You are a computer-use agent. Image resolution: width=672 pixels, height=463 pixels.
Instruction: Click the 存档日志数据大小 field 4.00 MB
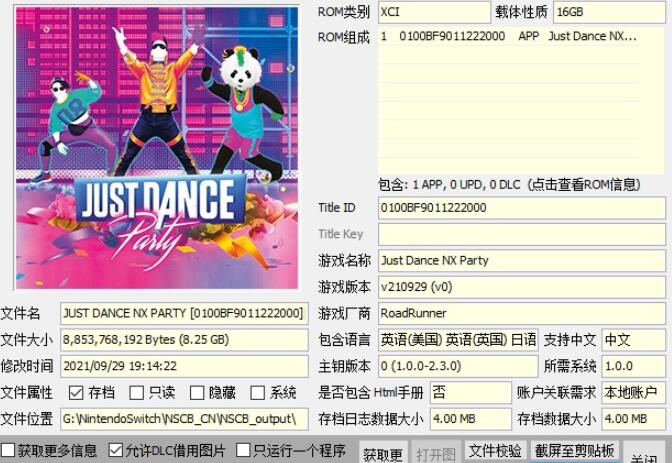[471, 419]
